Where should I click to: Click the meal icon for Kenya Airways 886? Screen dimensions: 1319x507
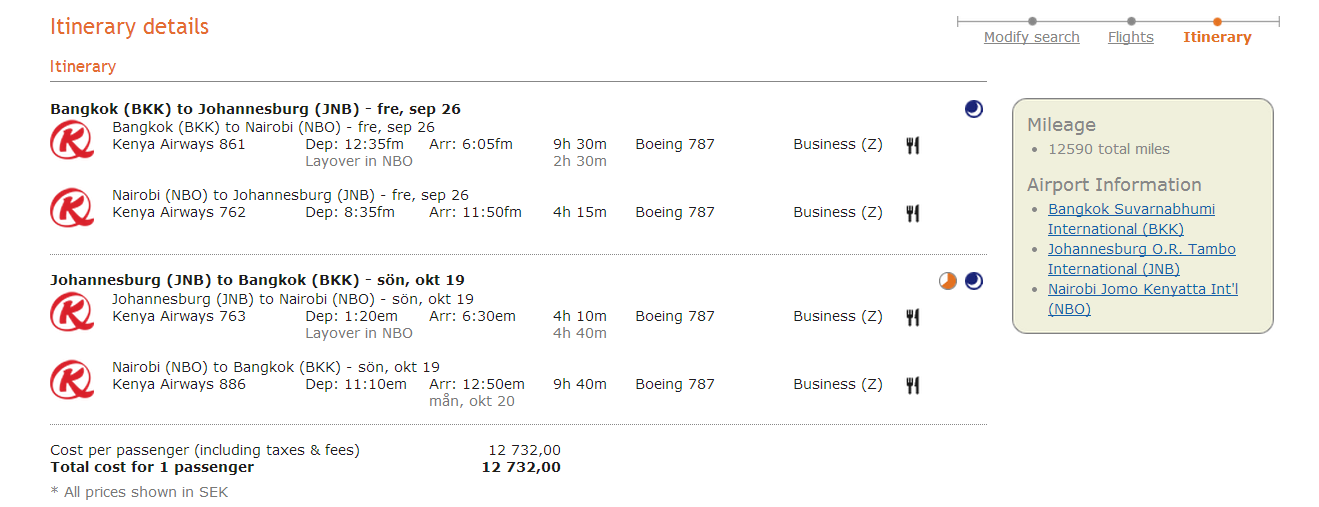(912, 385)
